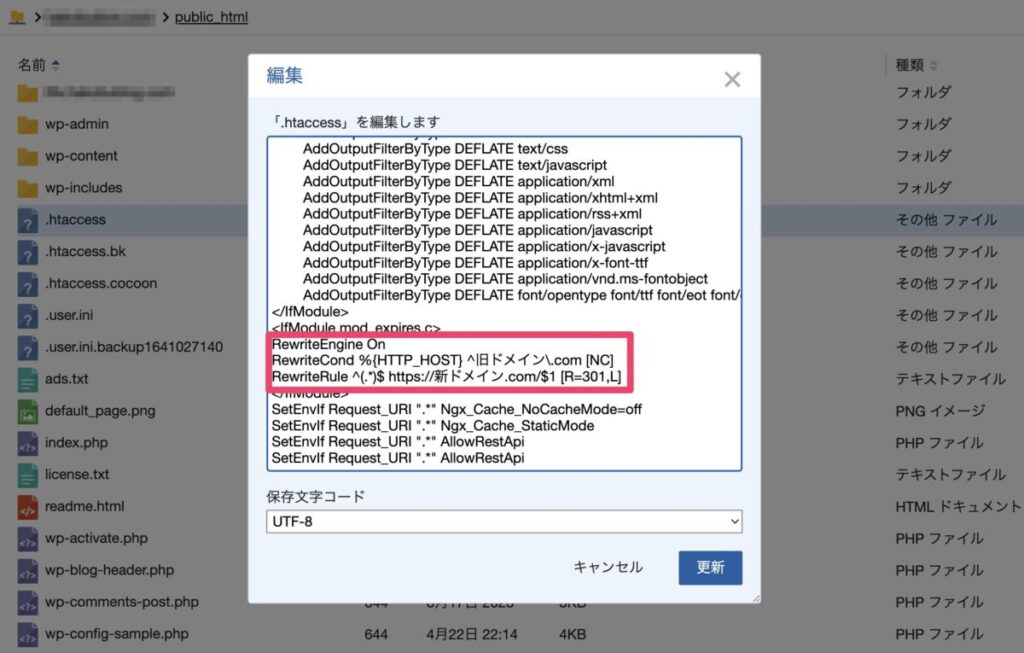Click the wp-content folder icon
Image resolution: width=1024 pixels, height=653 pixels.
27,157
